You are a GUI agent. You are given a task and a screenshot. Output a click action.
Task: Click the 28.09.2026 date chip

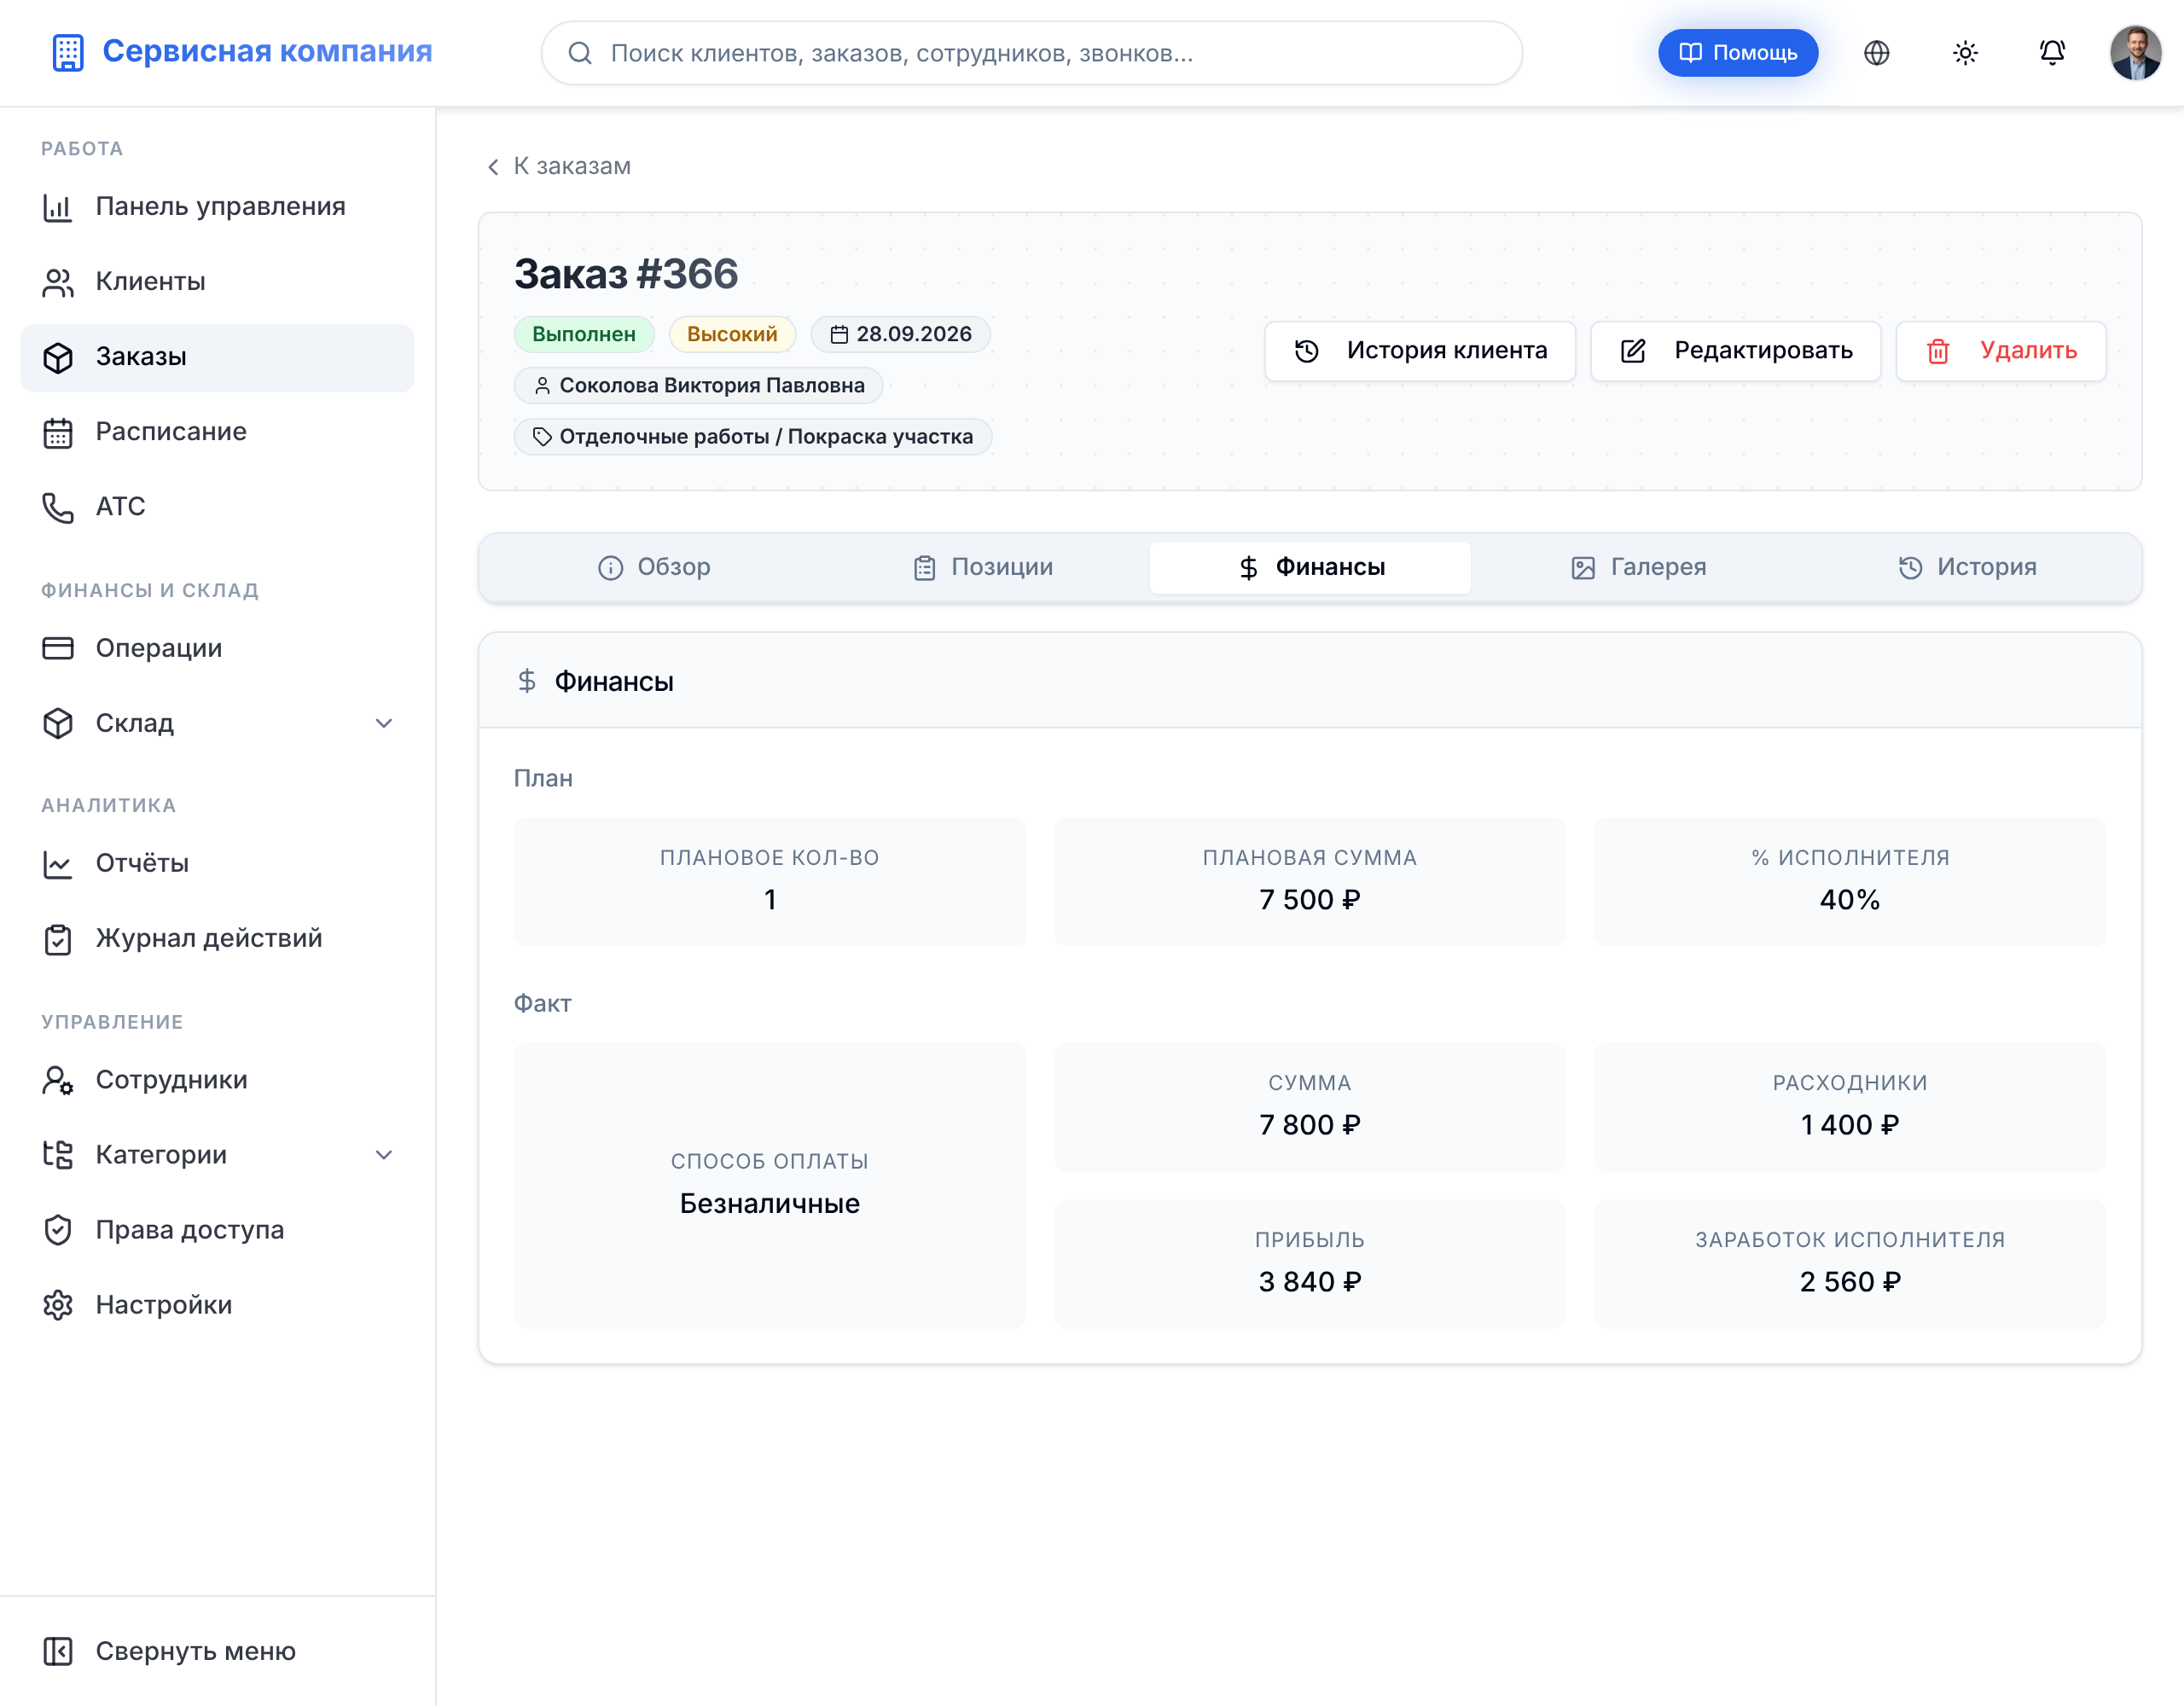[x=900, y=334]
